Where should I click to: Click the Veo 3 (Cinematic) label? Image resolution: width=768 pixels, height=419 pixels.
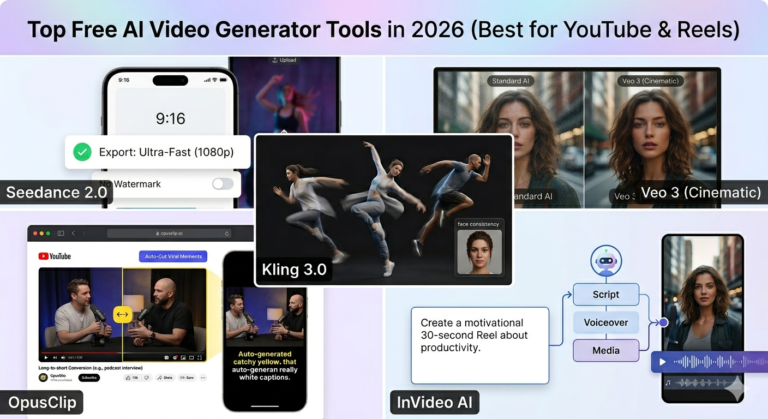[700, 193]
